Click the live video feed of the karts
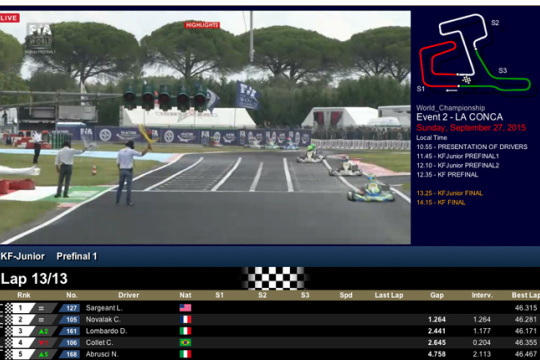 pyautogui.click(x=205, y=127)
